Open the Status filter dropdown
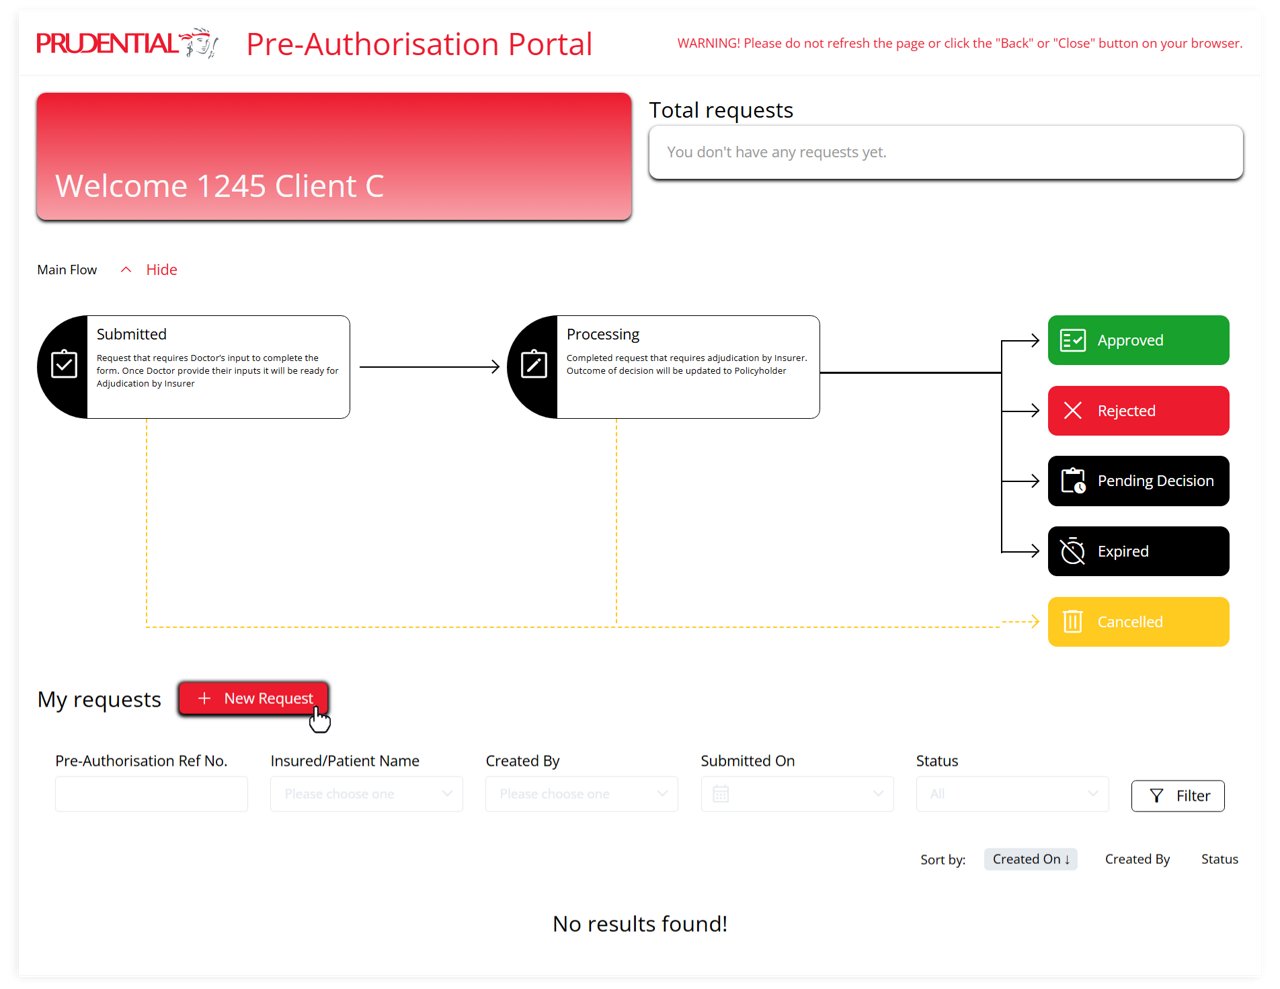1280x989 pixels. pos(1012,794)
